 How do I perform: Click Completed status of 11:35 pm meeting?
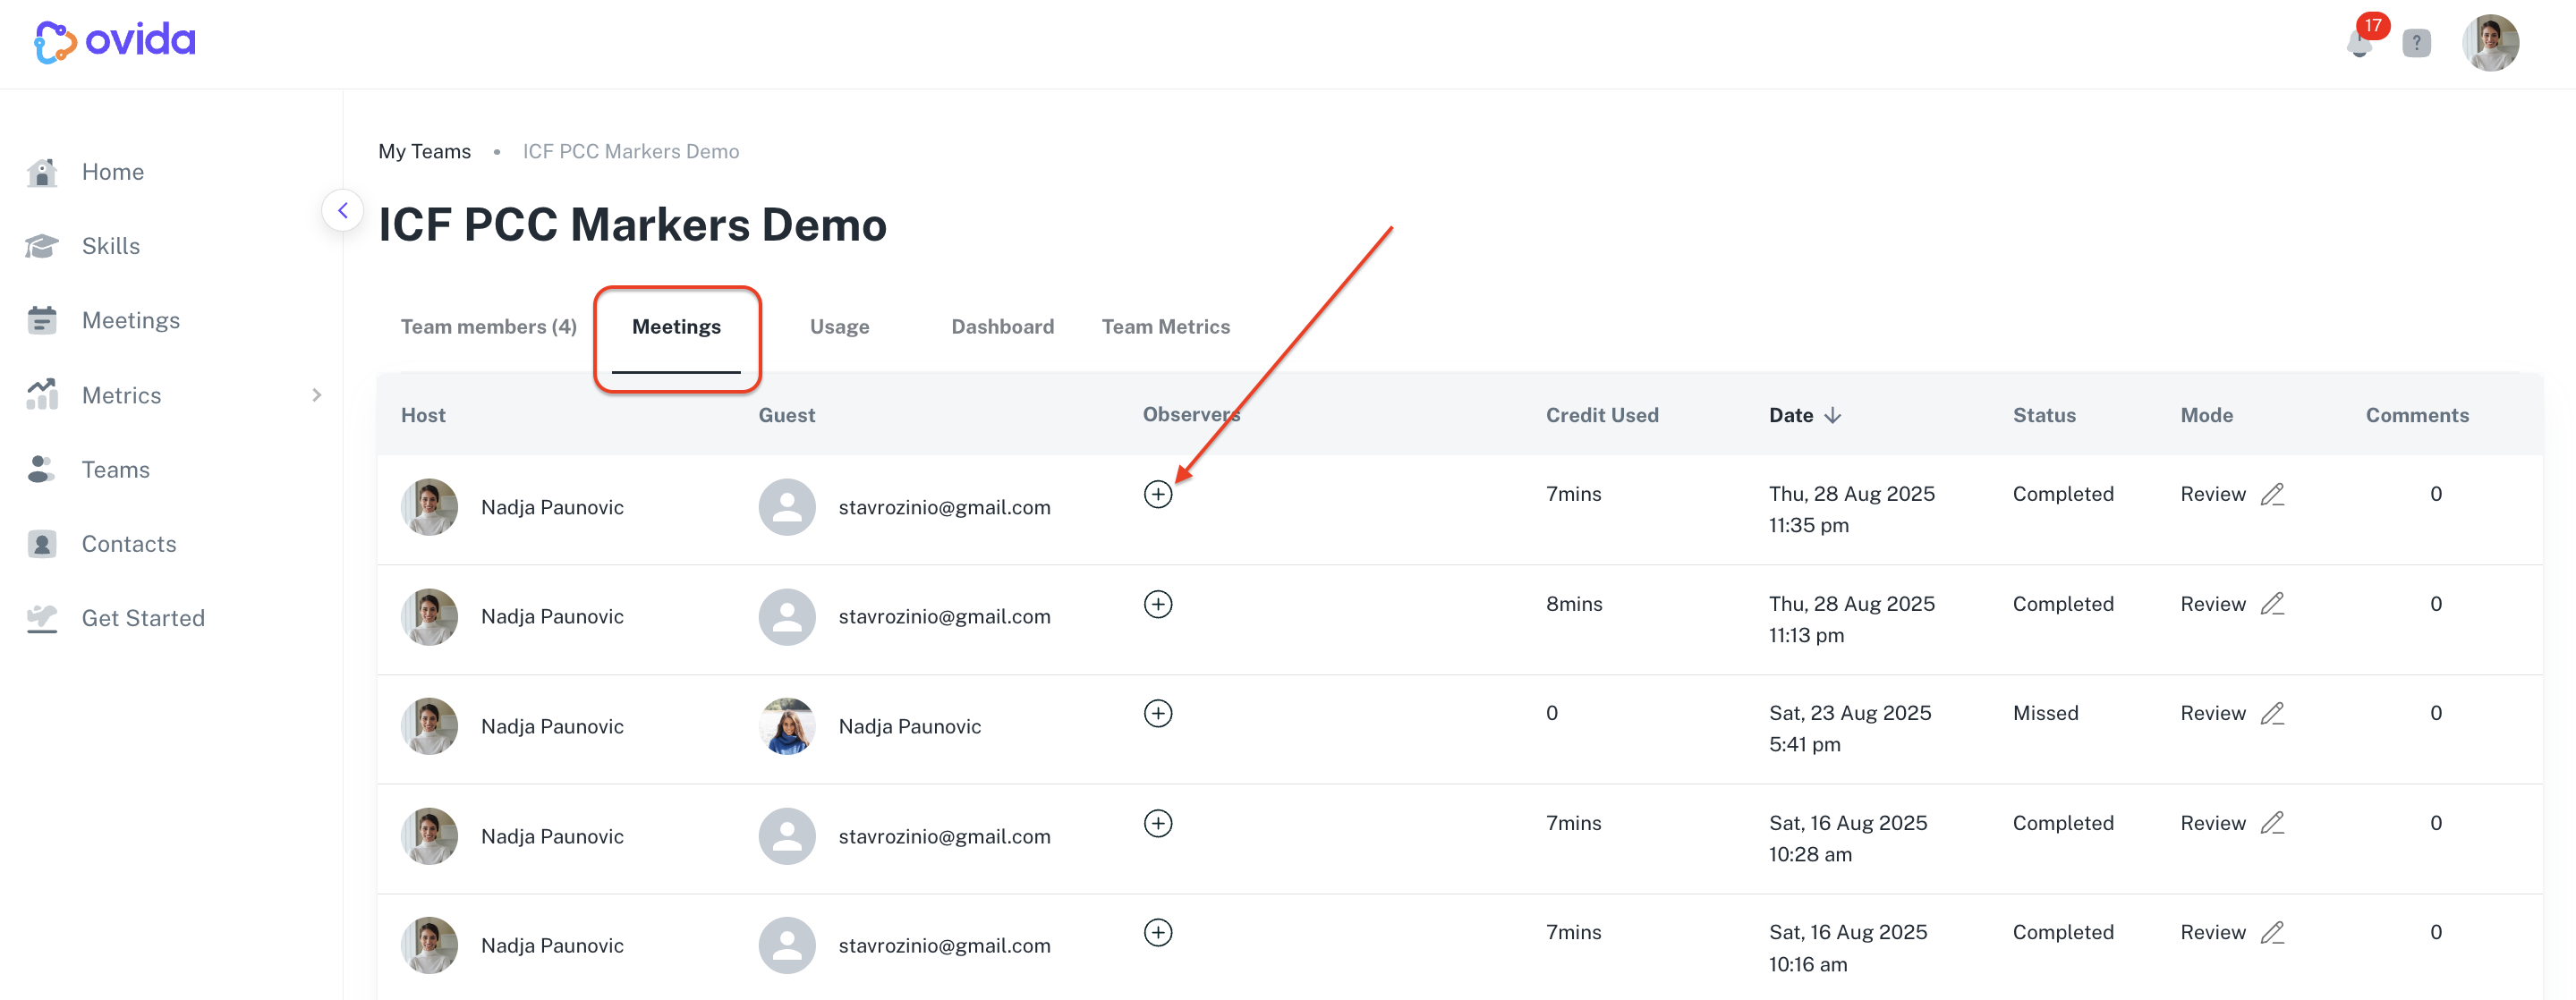click(2063, 494)
